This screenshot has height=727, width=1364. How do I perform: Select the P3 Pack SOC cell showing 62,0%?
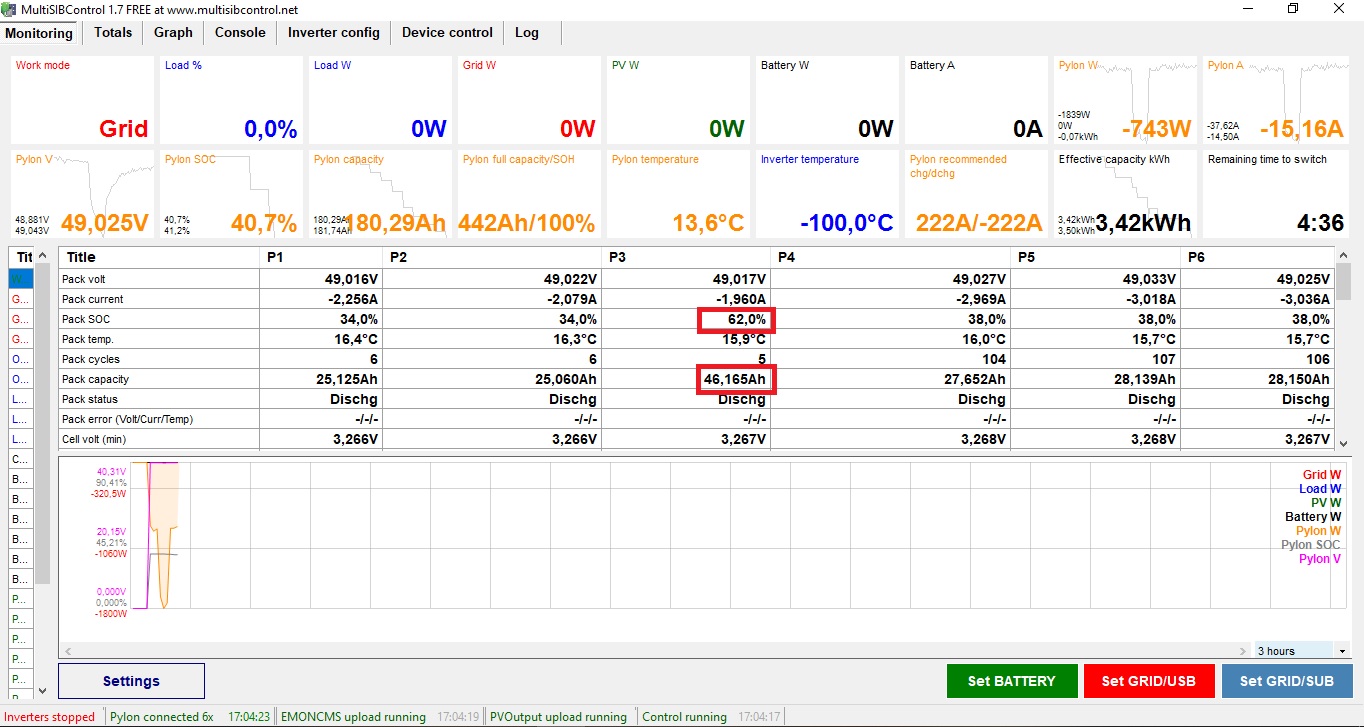coord(736,319)
